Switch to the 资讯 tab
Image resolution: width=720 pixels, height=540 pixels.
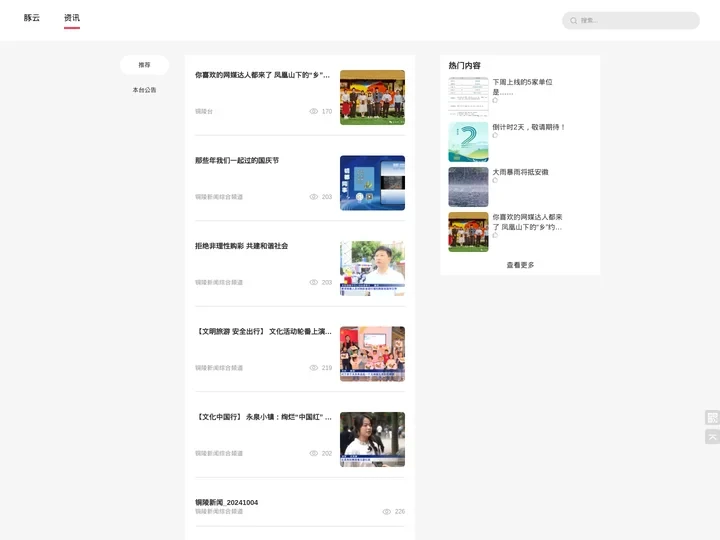pyautogui.click(x=72, y=18)
